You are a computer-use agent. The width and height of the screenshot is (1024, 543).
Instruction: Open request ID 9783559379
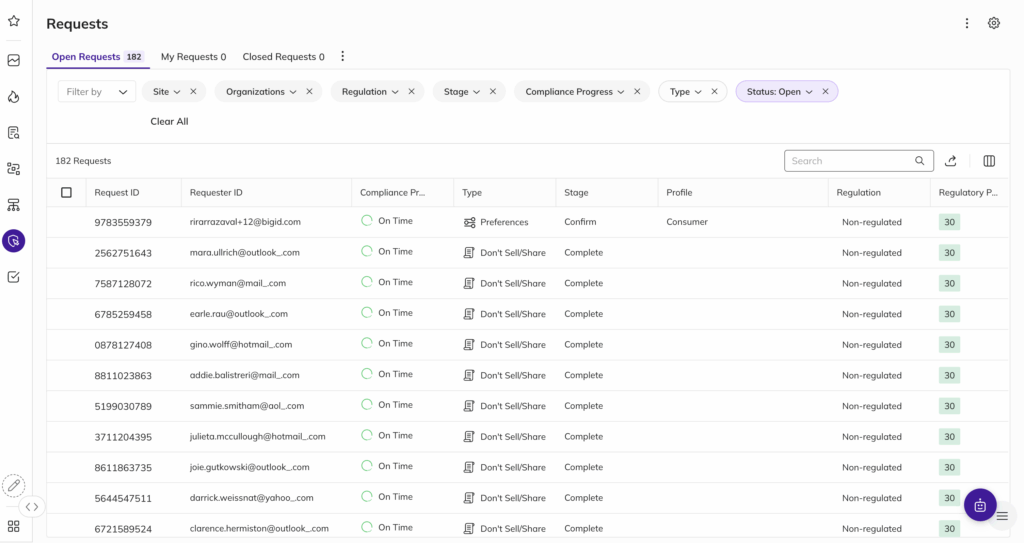[x=123, y=222]
